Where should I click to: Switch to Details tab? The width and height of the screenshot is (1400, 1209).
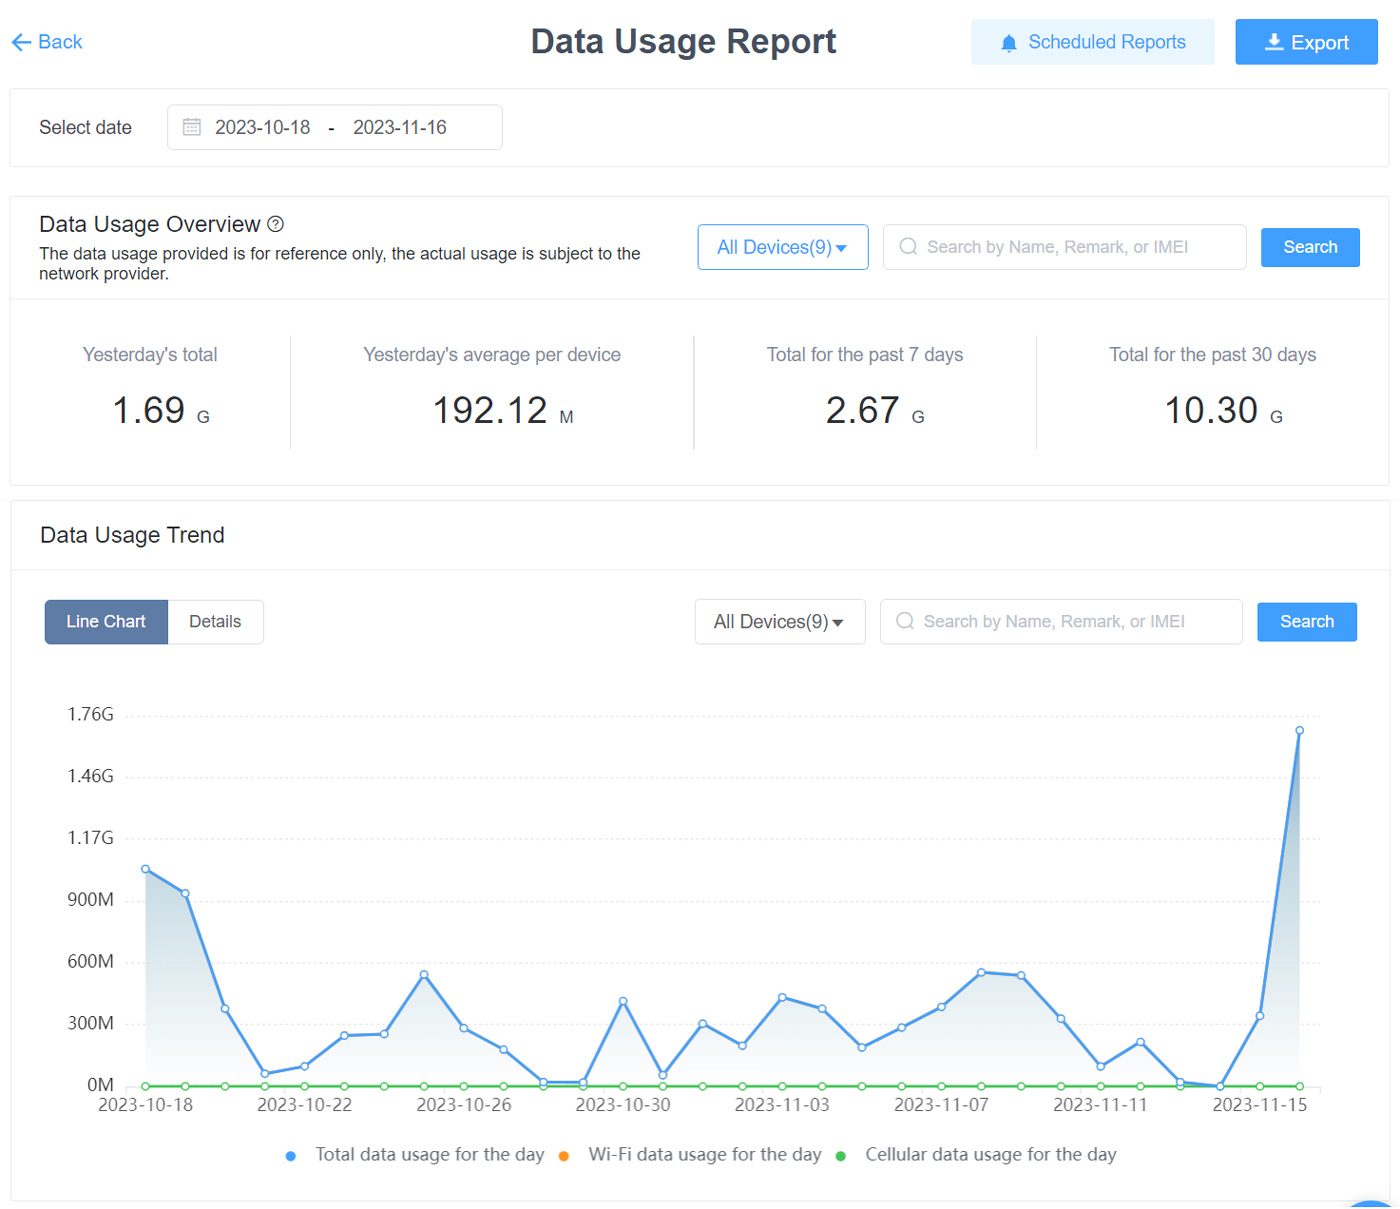215,622
